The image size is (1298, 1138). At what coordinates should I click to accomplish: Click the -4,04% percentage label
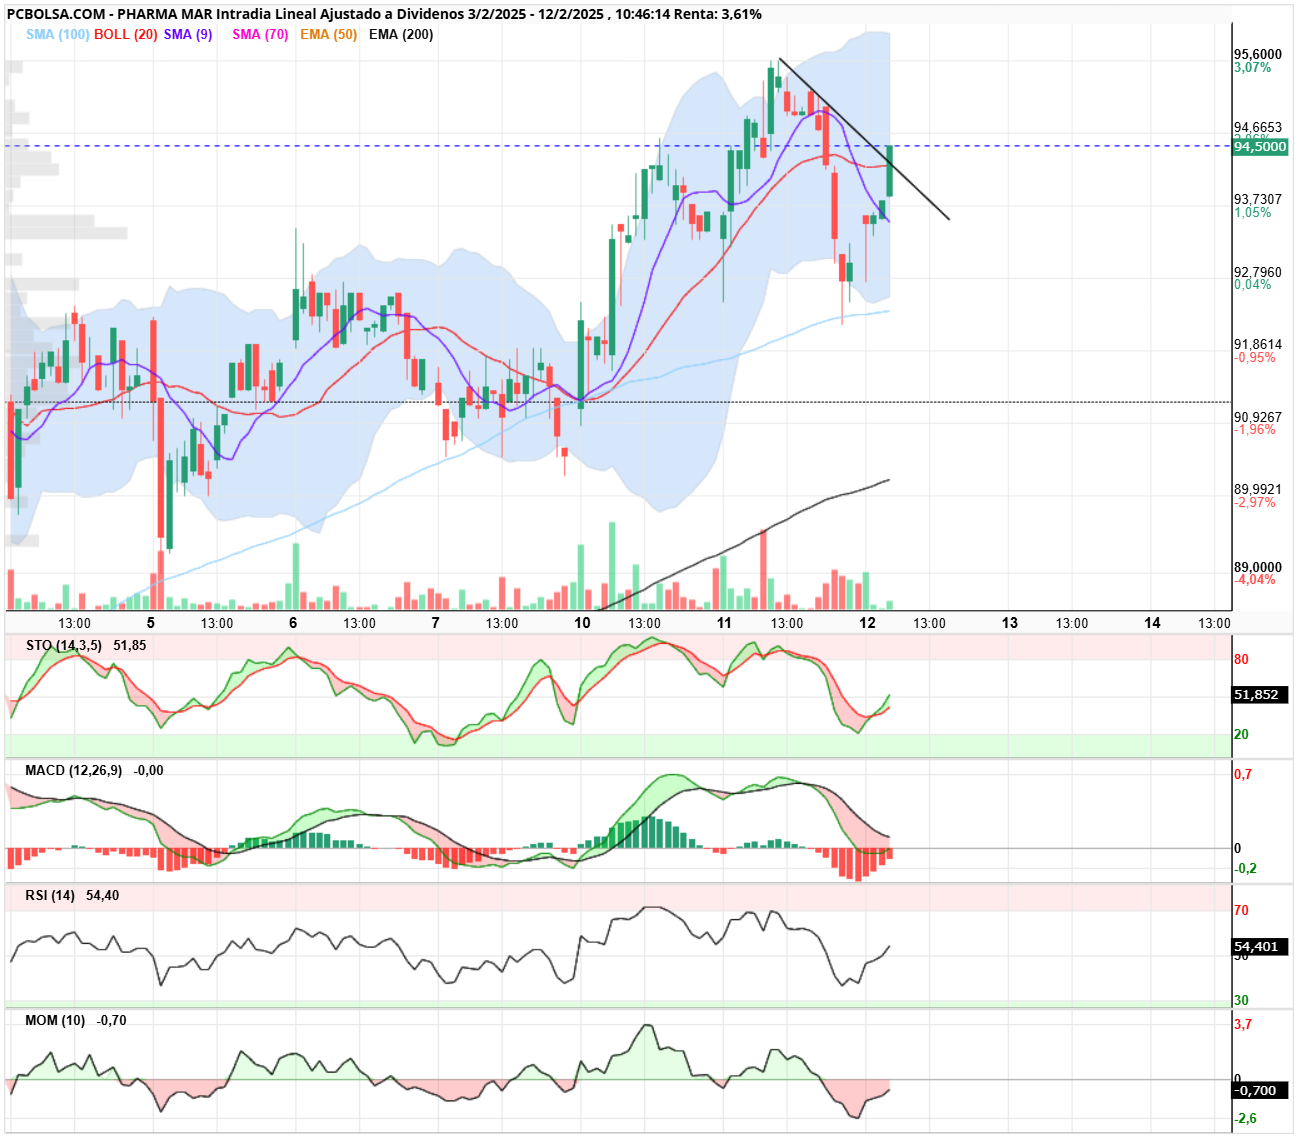click(x=1255, y=580)
